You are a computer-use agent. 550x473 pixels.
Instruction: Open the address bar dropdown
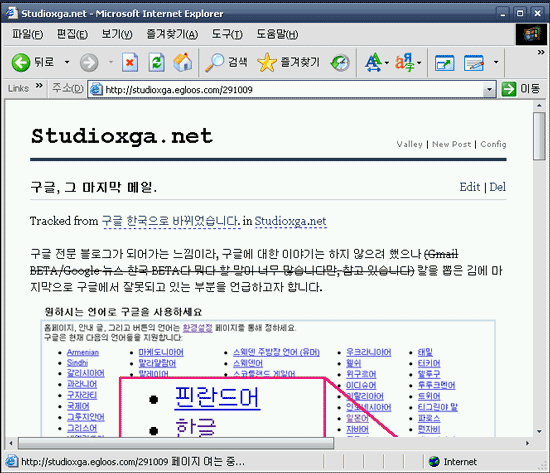[x=489, y=89]
